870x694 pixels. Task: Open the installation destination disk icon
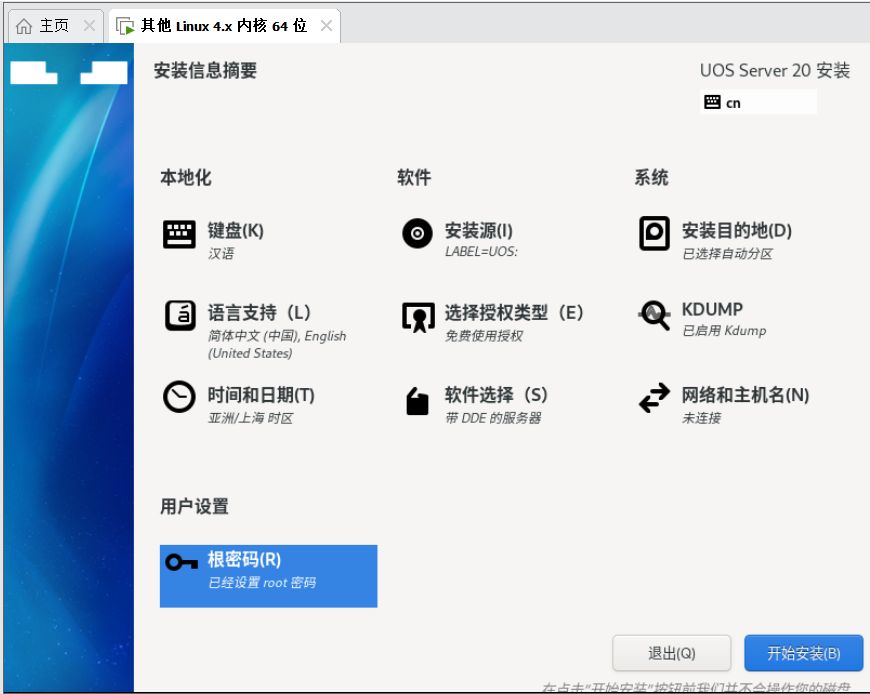coord(654,234)
